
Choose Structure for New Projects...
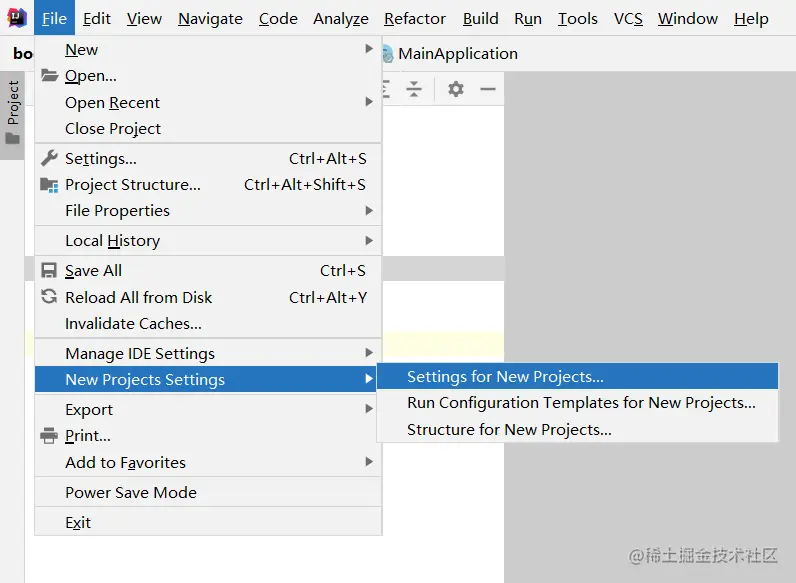509,430
